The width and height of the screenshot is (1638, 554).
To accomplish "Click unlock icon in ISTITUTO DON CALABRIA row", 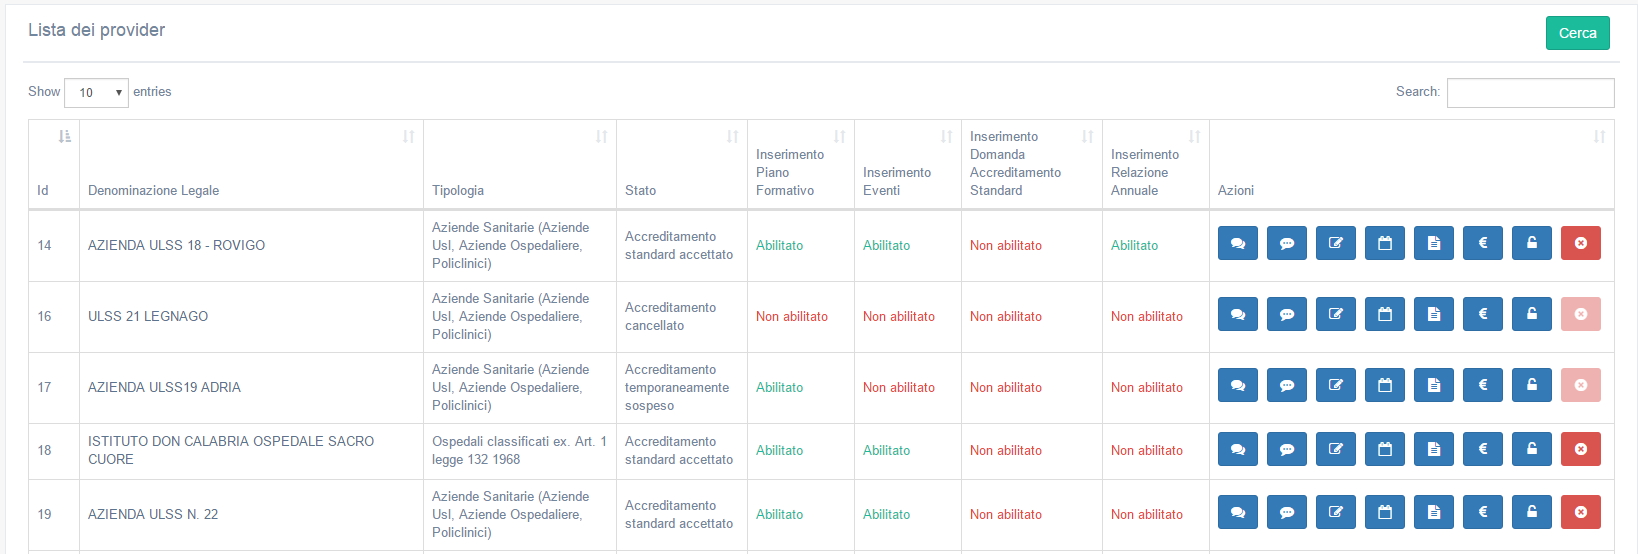I will tap(1531, 449).
